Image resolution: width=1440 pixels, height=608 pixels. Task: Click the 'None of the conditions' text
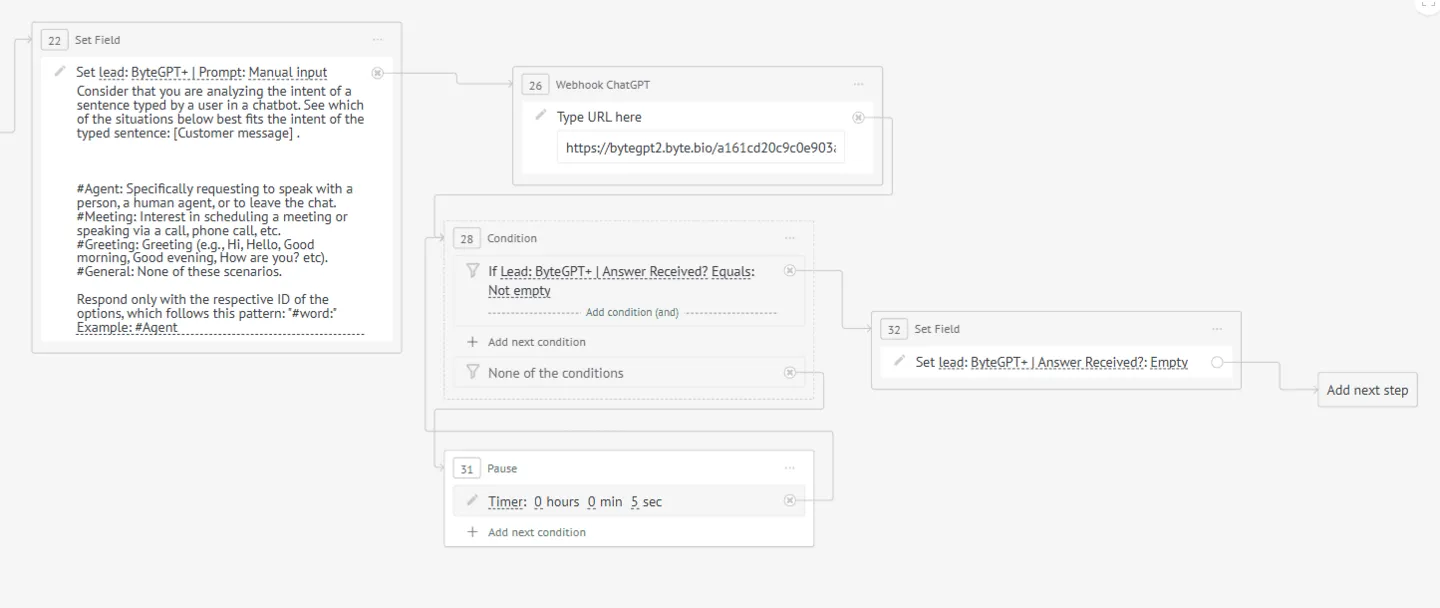[556, 373]
